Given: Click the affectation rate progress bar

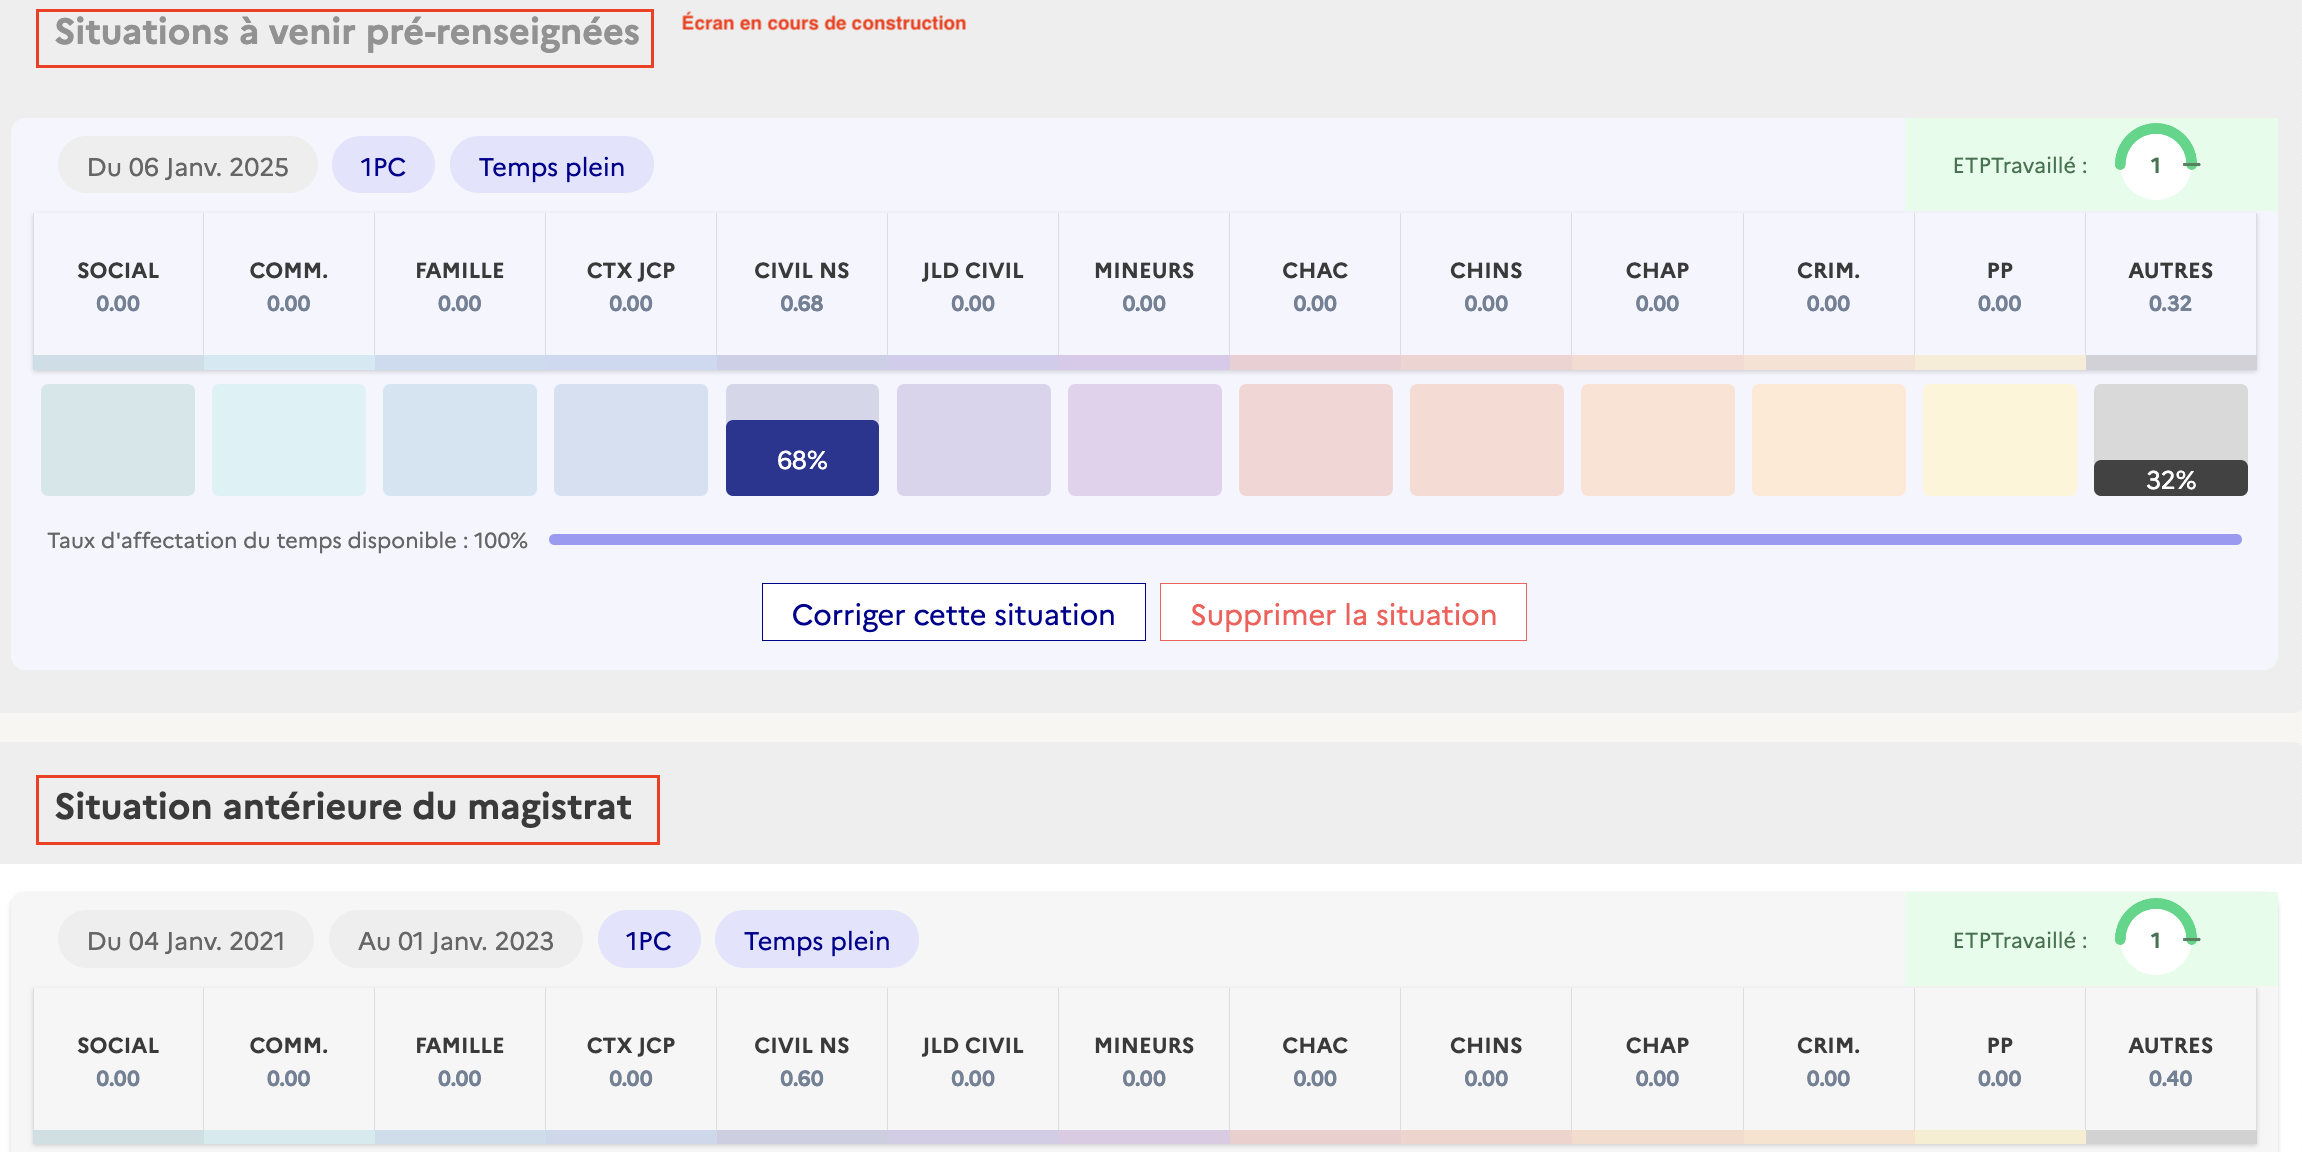Looking at the screenshot, I should tap(1395, 540).
